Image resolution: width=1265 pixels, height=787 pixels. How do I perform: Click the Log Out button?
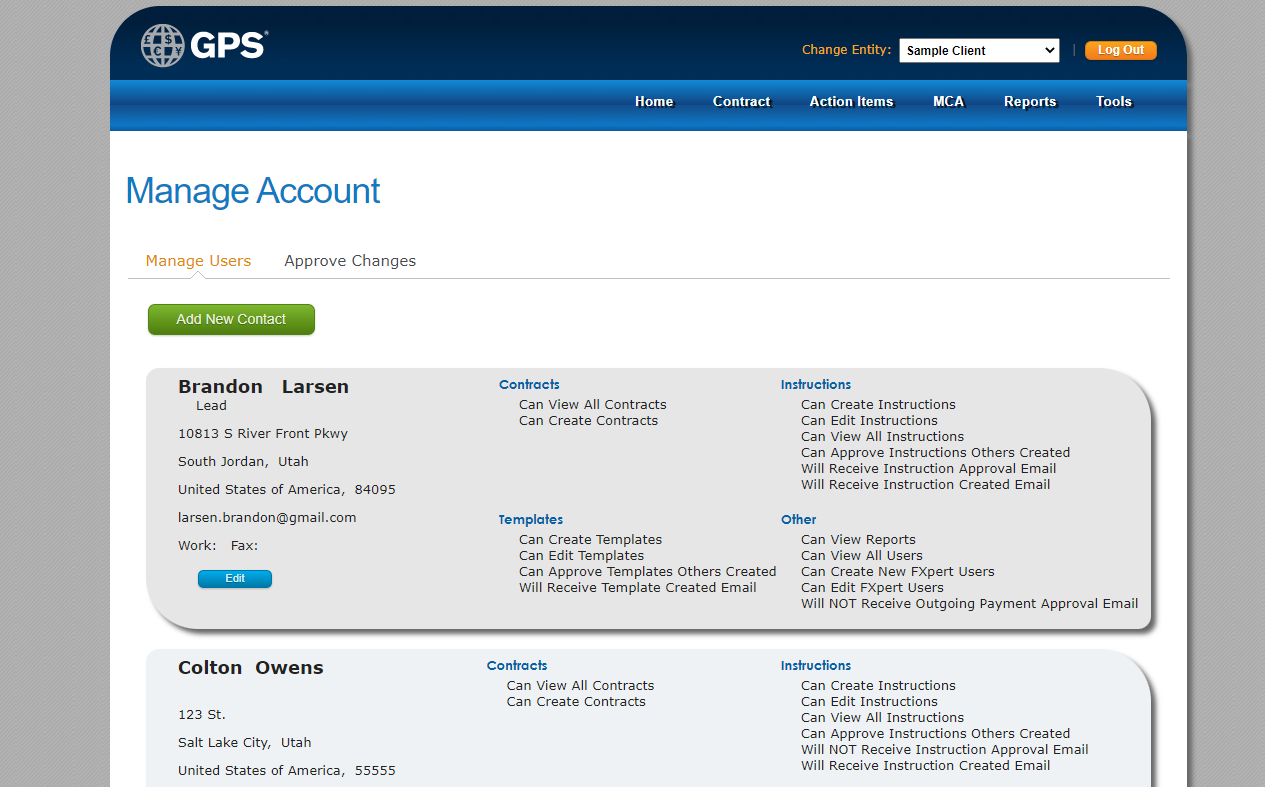[1120, 50]
